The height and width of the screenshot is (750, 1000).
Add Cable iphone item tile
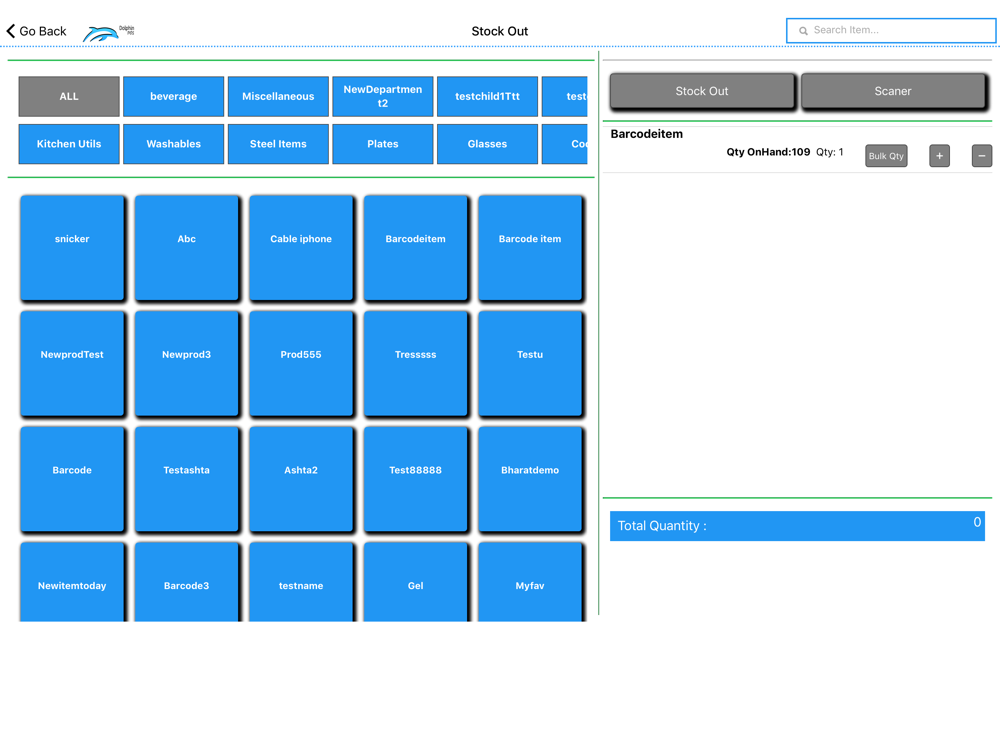pyautogui.click(x=301, y=247)
